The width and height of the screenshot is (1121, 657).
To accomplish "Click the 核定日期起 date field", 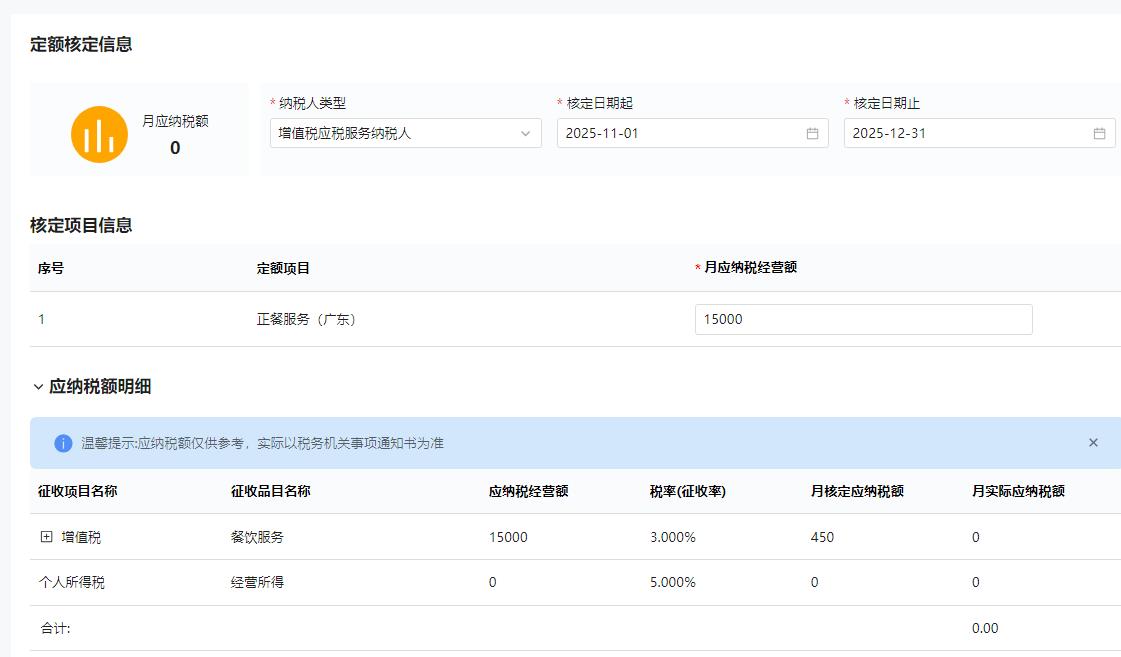I will coord(680,134).
